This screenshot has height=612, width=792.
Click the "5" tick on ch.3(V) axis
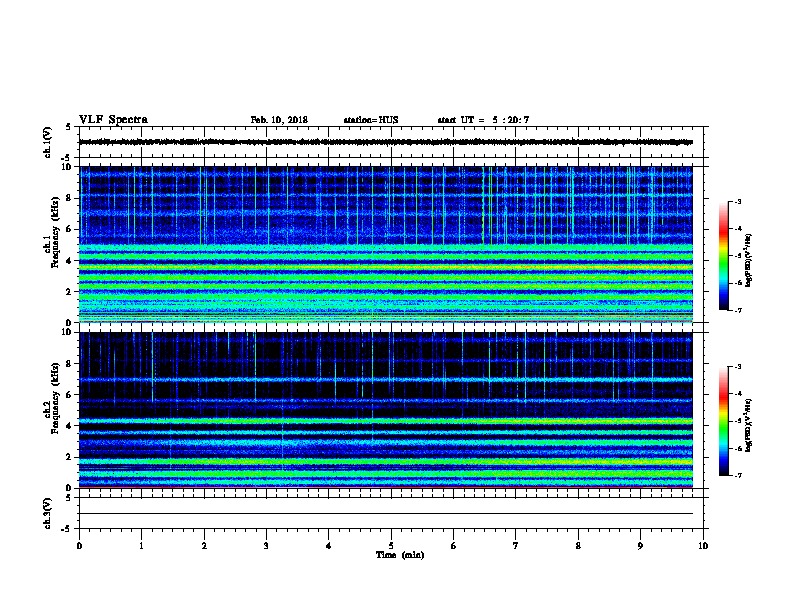pyautogui.click(x=69, y=498)
